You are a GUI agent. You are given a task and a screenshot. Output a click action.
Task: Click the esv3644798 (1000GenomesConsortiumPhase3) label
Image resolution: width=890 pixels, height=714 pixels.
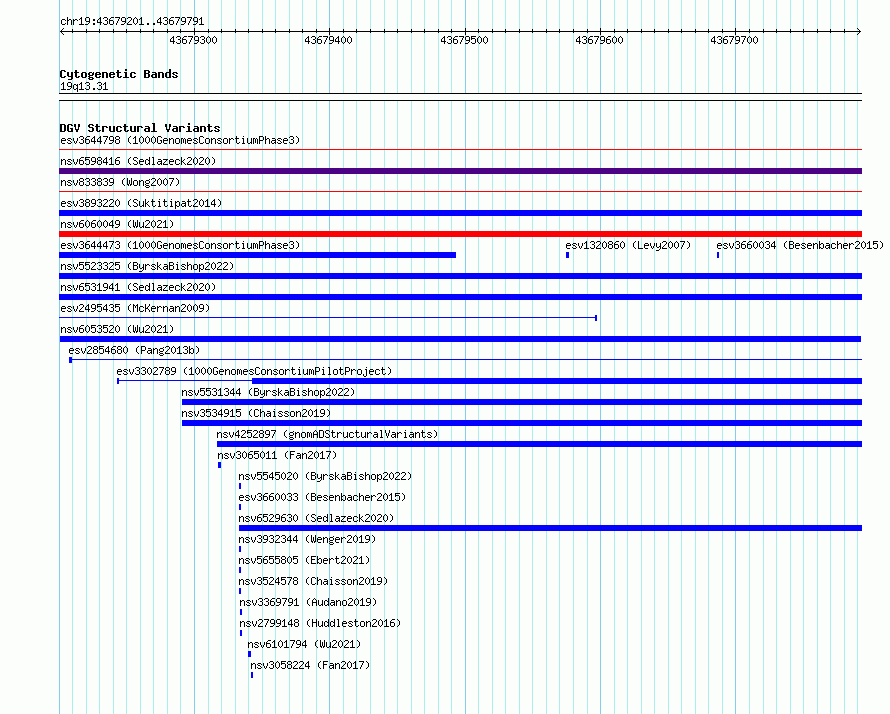(180, 140)
